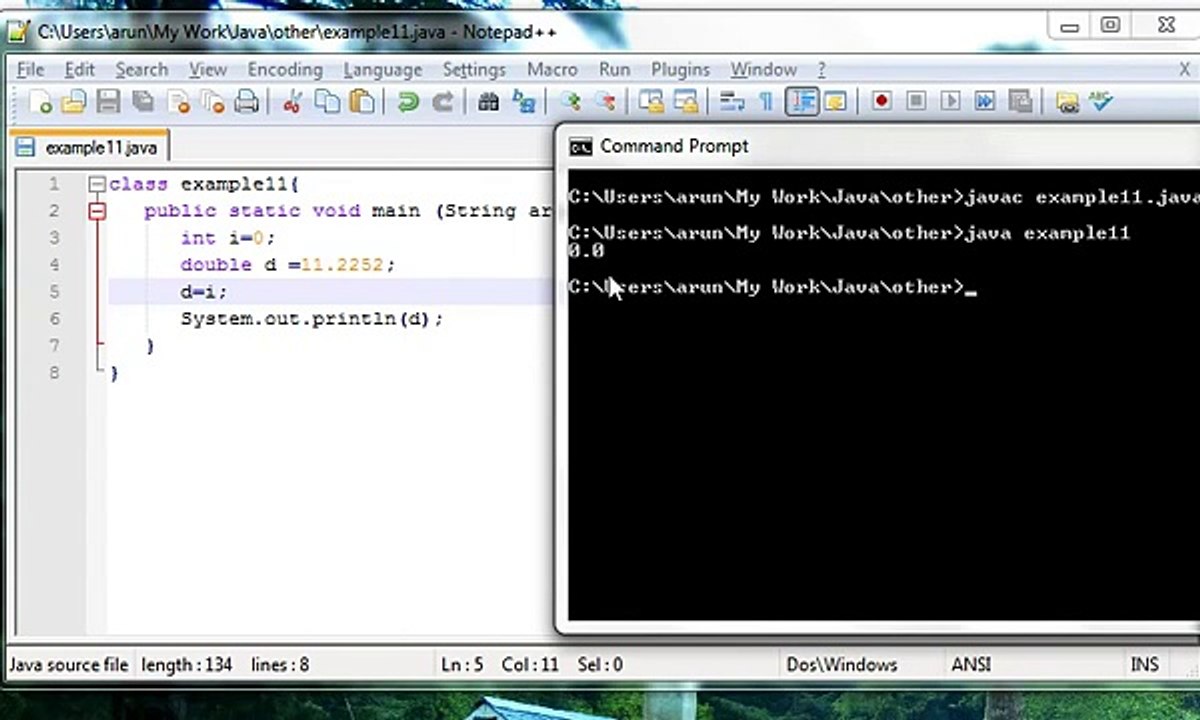Stop macro recording with the square stop icon
1200x720 pixels.
pyautogui.click(x=916, y=101)
